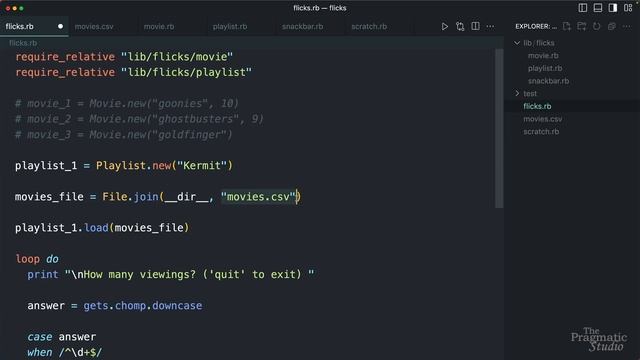The width and height of the screenshot is (640, 360).
Task: Select flicks.rb in Explorer tree
Action: click(537, 106)
